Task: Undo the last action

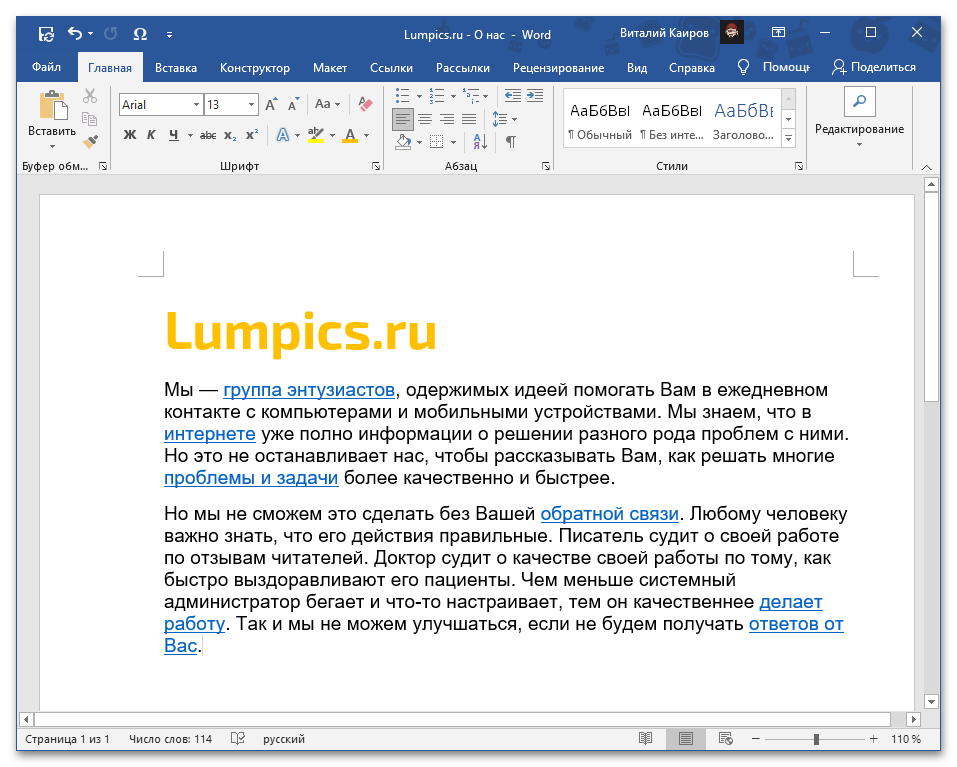Action: (x=74, y=34)
